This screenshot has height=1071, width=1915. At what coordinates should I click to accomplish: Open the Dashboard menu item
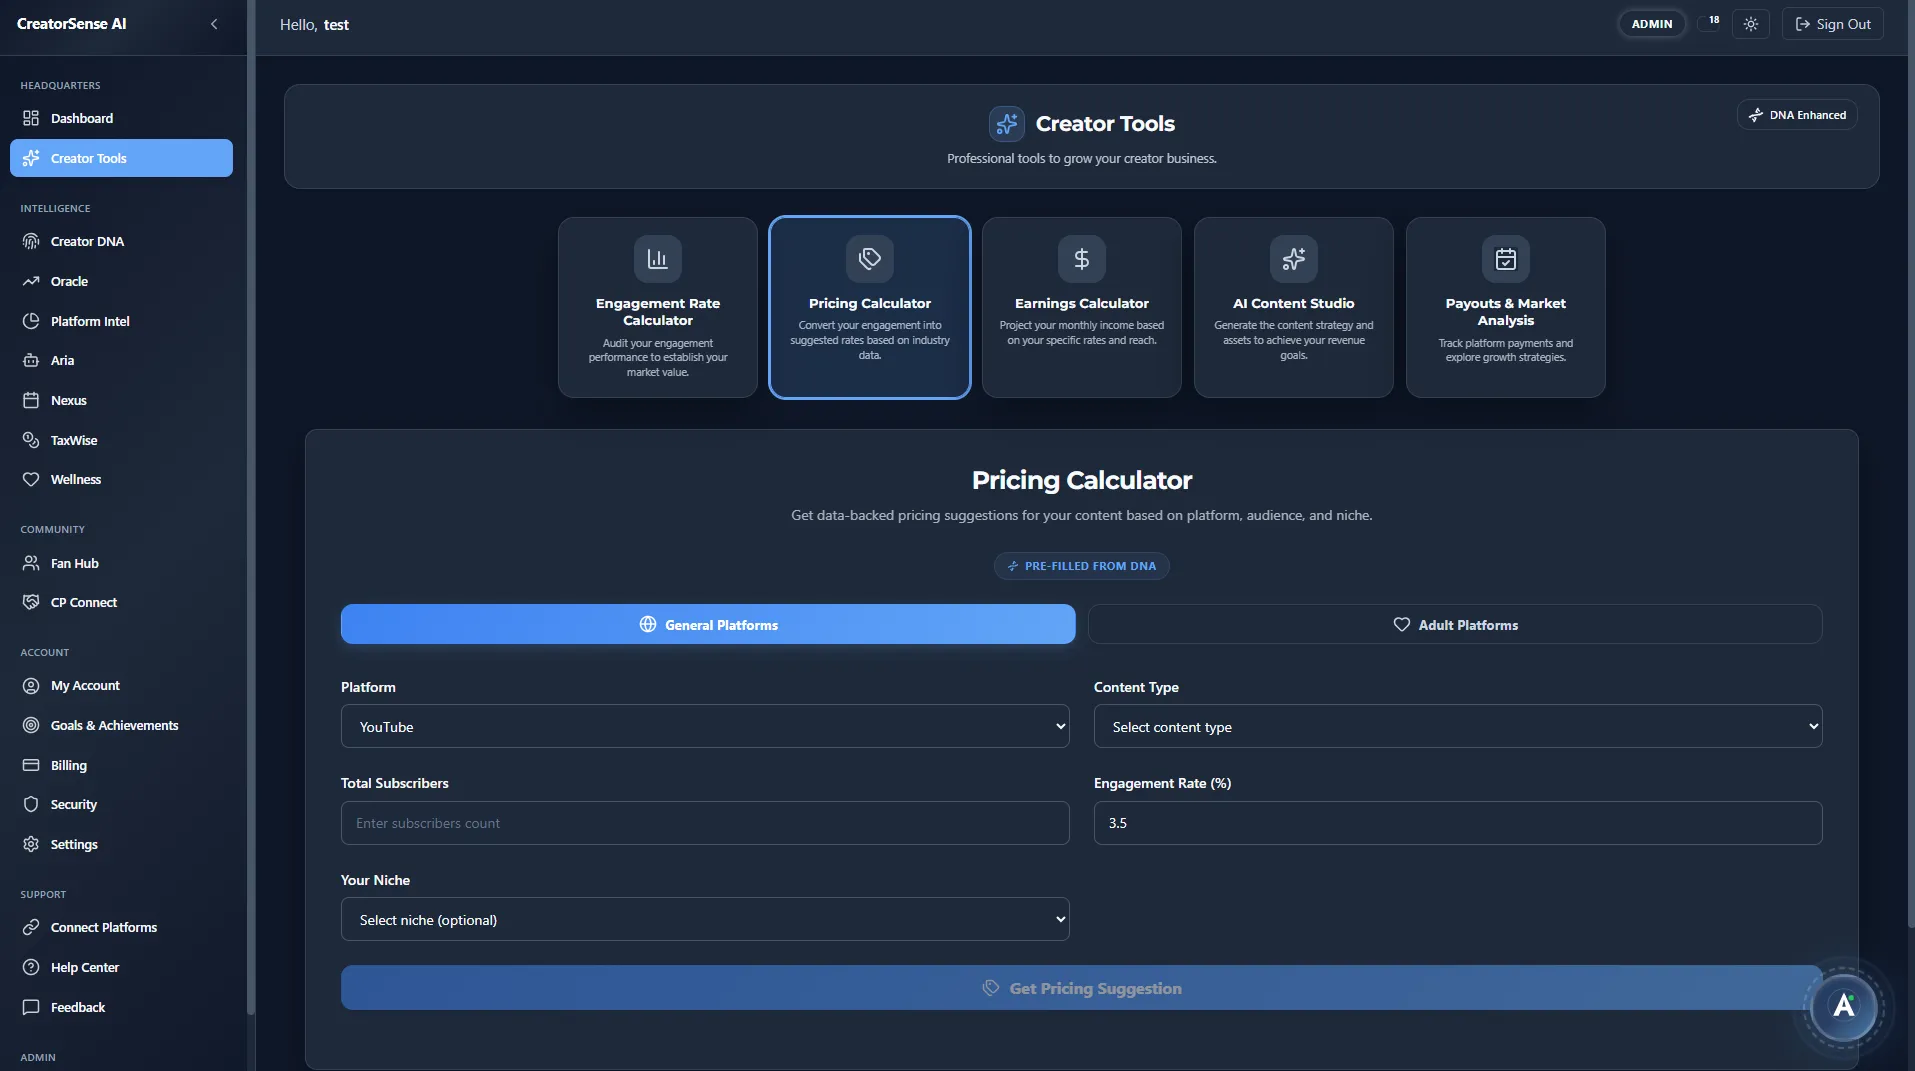80,118
